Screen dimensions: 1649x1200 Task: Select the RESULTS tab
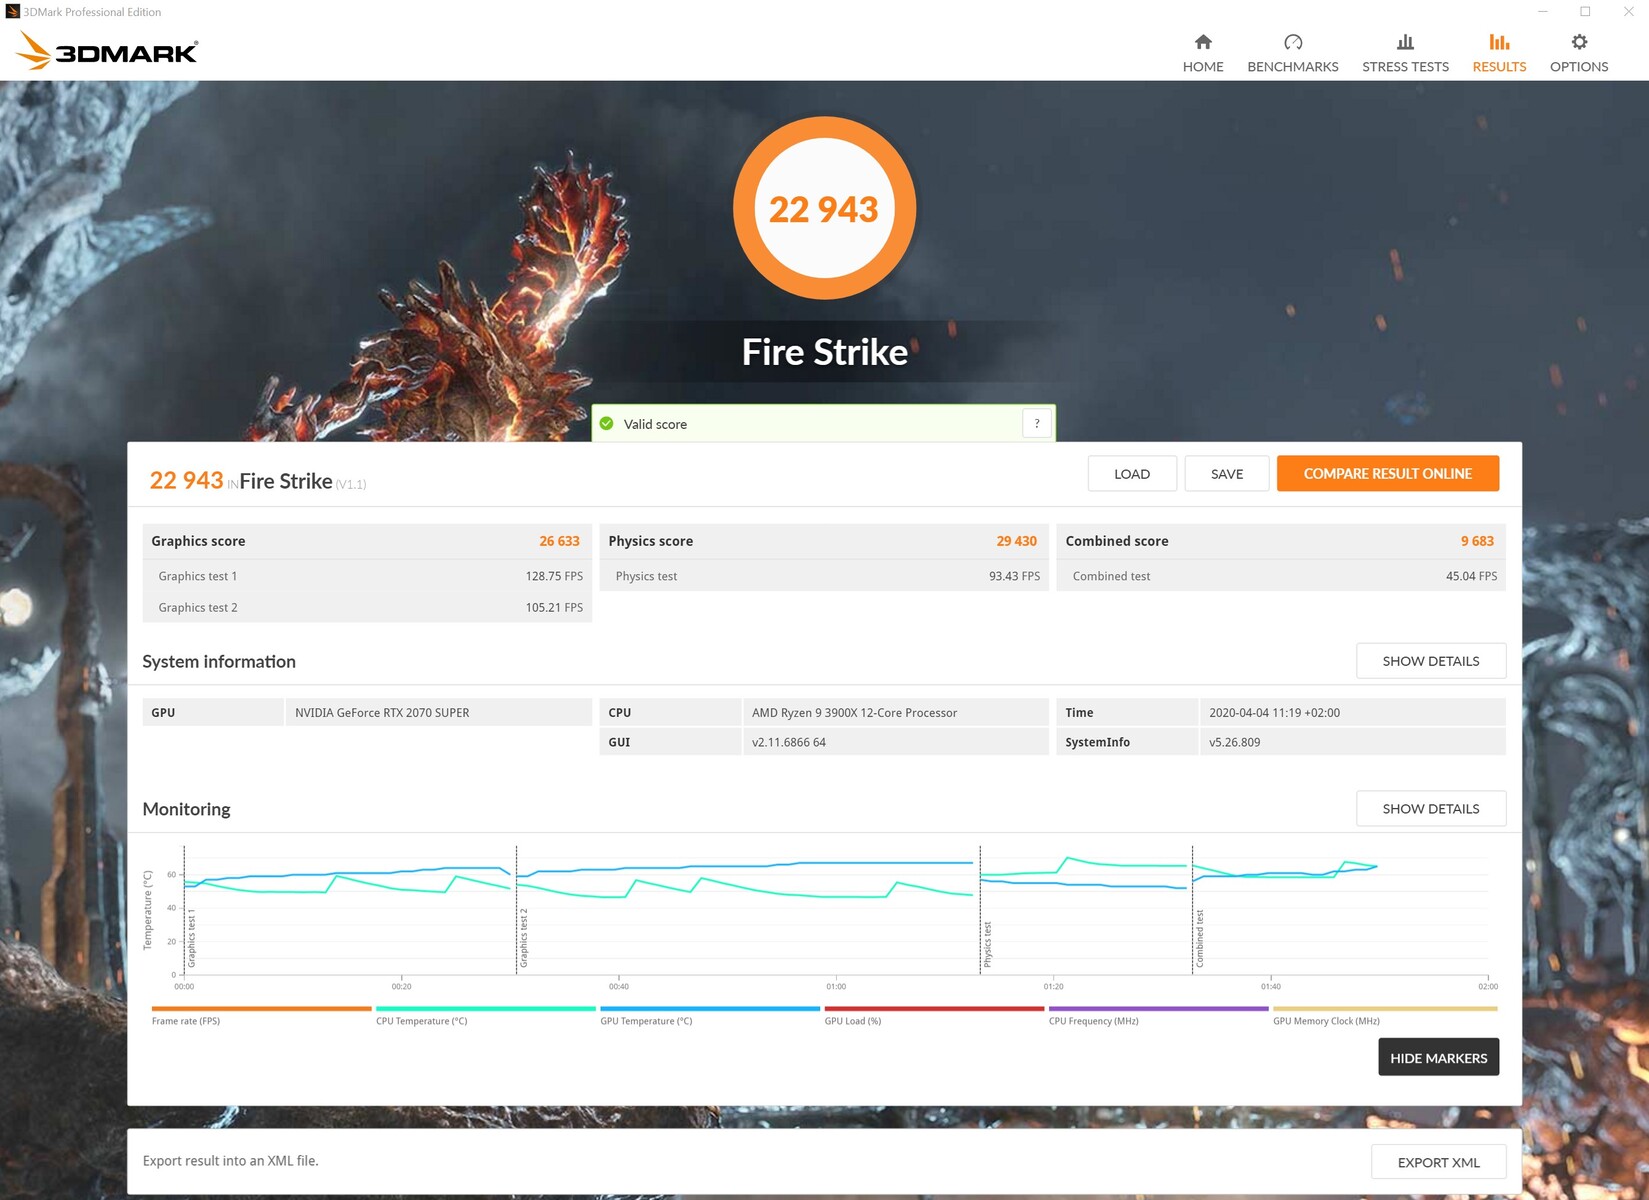click(x=1499, y=54)
